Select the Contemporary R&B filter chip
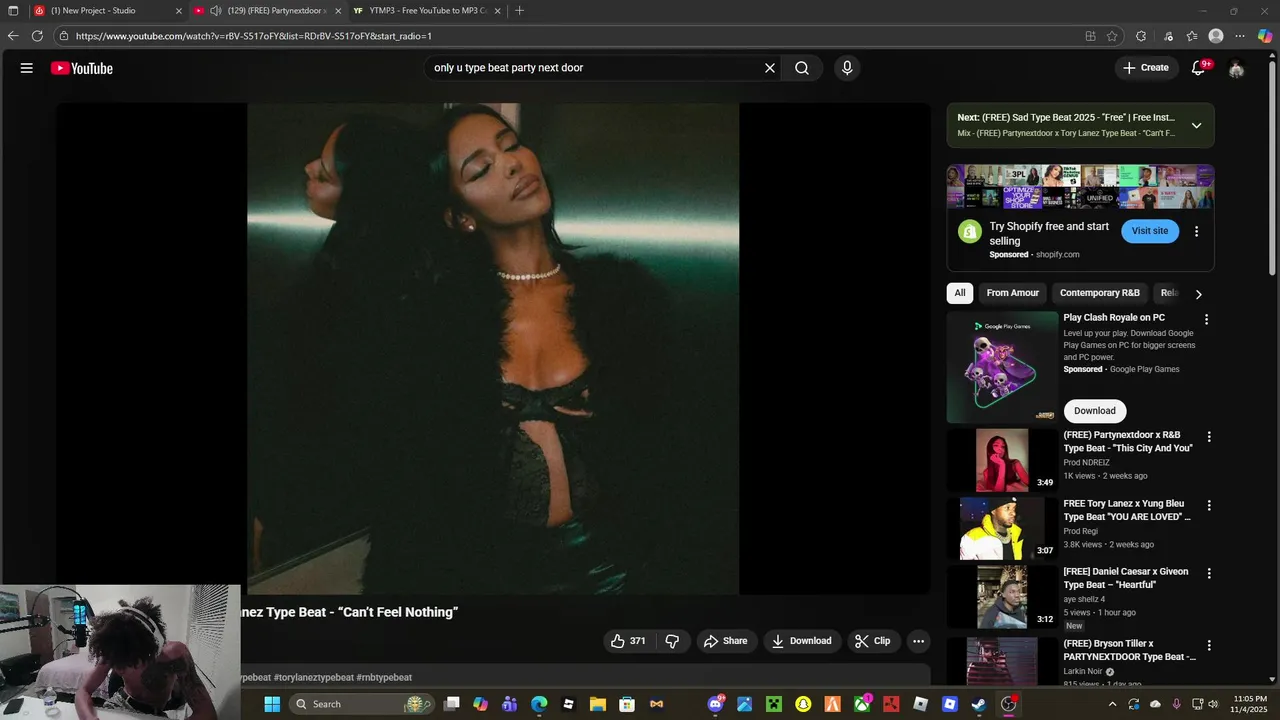The width and height of the screenshot is (1280, 720). coord(1100,293)
